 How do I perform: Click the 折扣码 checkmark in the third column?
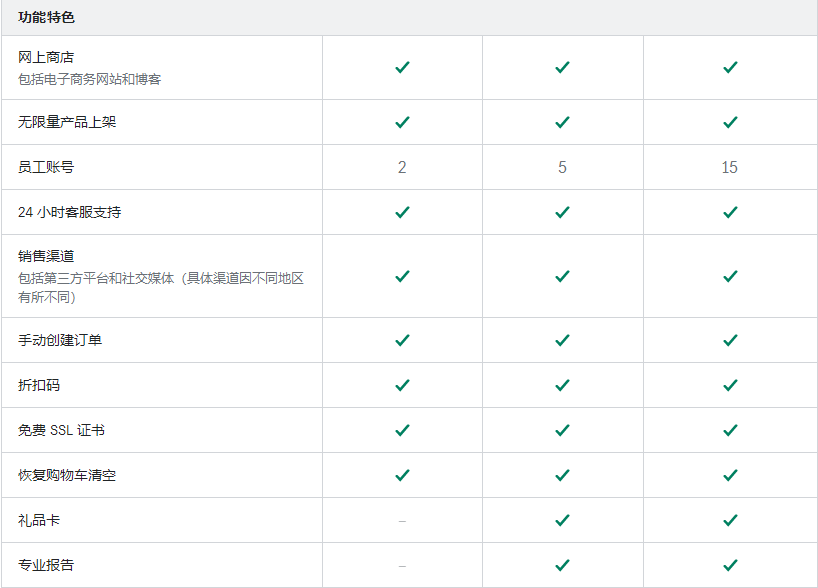pyautogui.click(x=729, y=385)
